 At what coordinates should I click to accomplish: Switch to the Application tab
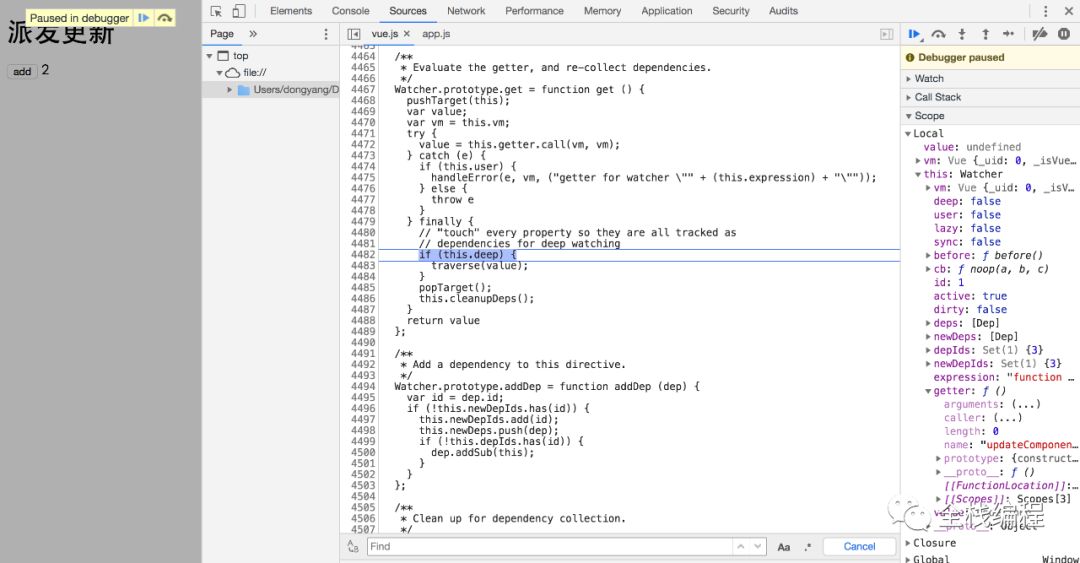pyautogui.click(x=667, y=11)
